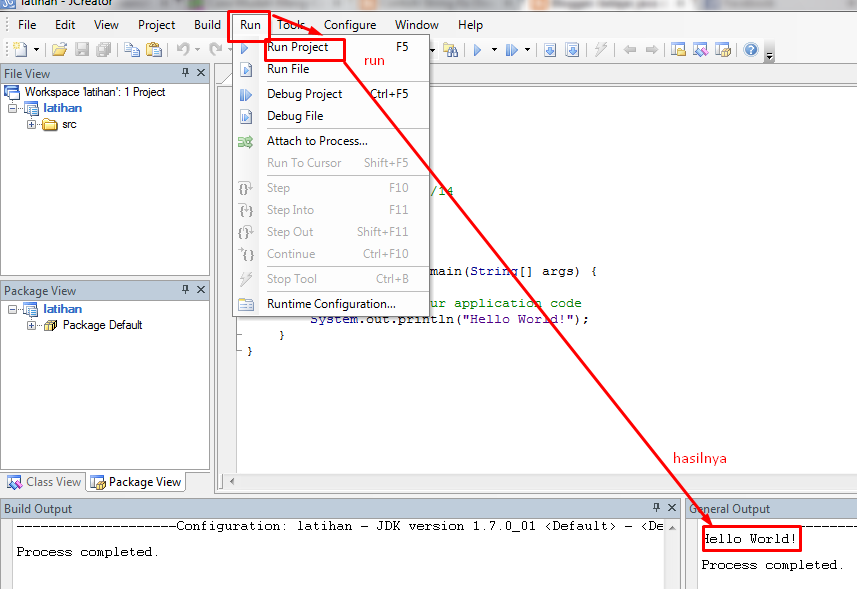Image resolution: width=857 pixels, height=589 pixels.
Task: Expand Package Default in Package View
Action: (32, 325)
